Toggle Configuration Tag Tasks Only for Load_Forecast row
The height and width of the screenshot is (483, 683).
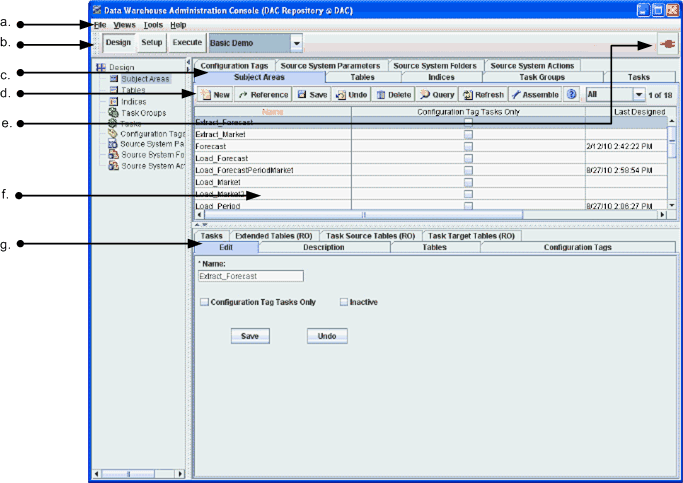pyautogui.click(x=468, y=159)
